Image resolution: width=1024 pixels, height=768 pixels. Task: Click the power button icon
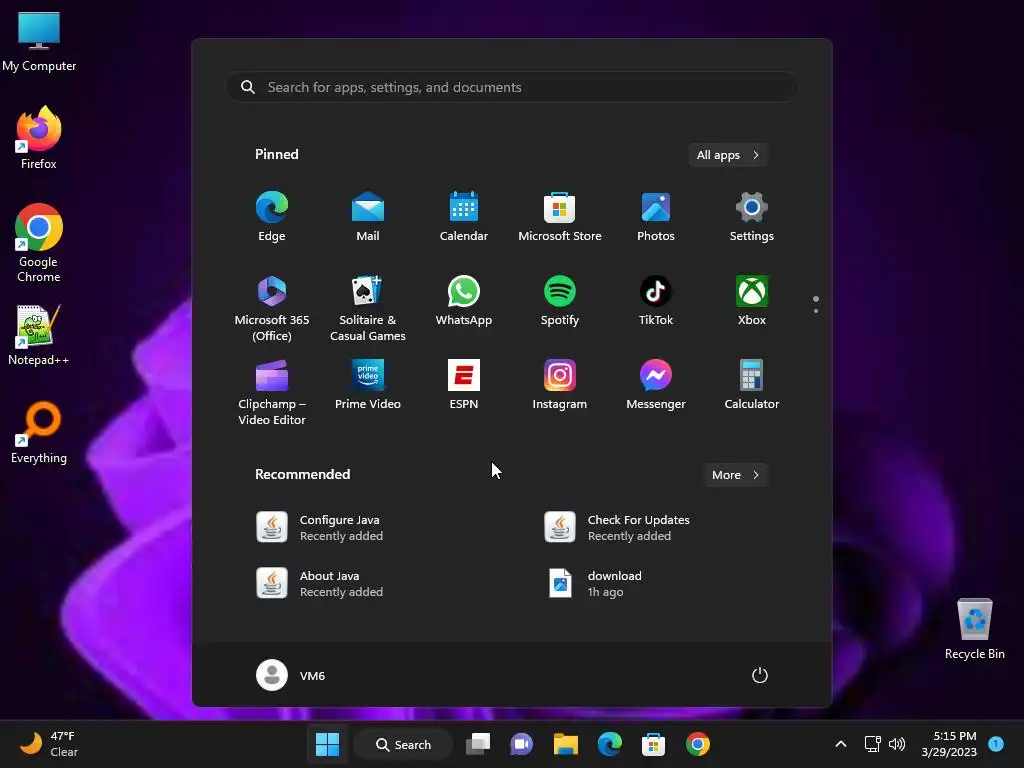coord(760,675)
